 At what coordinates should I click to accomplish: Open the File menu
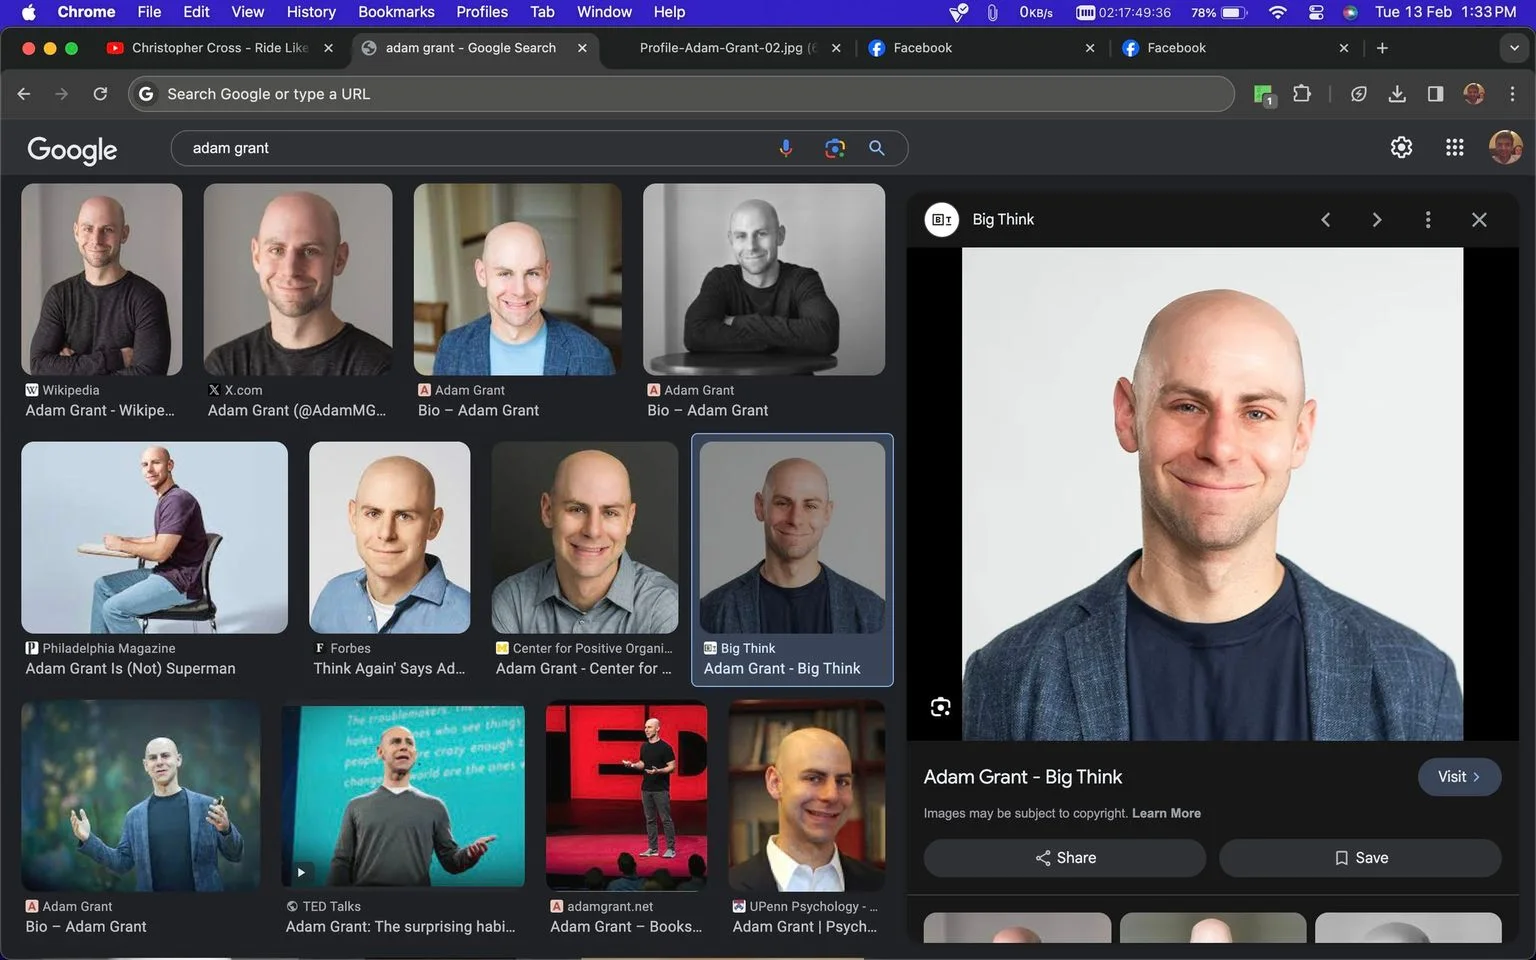pyautogui.click(x=149, y=12)
